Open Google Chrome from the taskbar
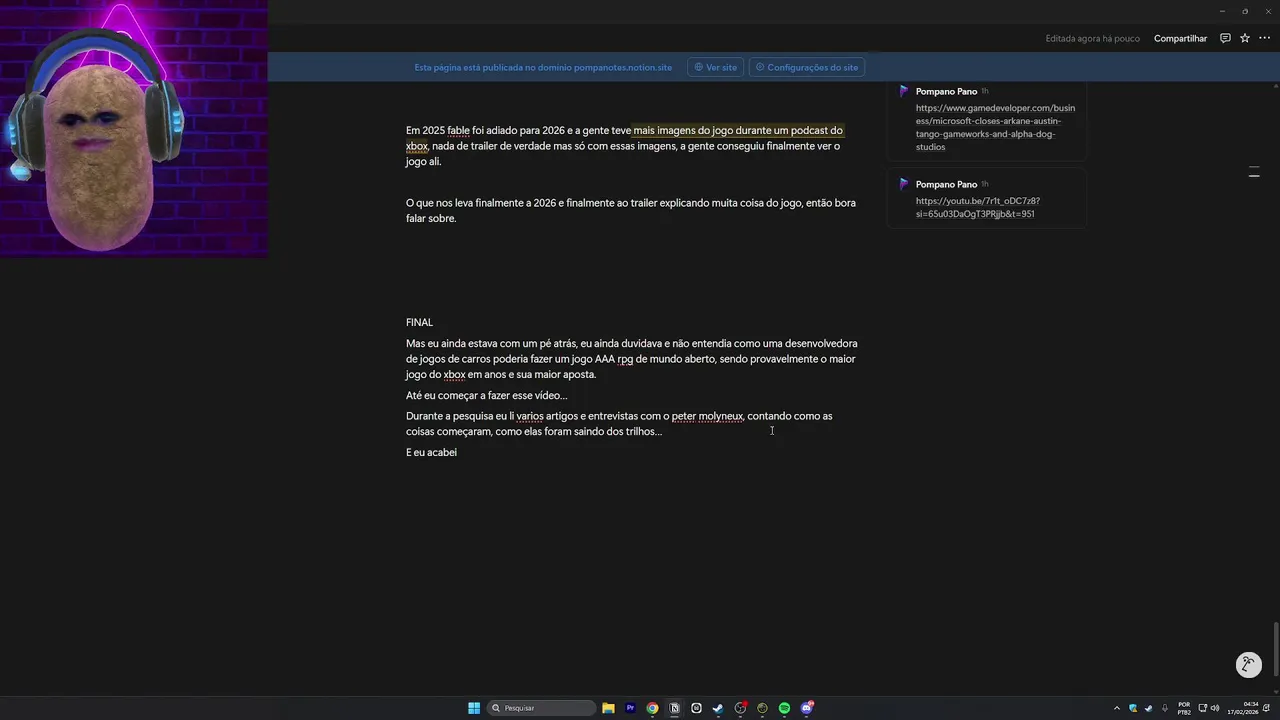 pos(652,708)
